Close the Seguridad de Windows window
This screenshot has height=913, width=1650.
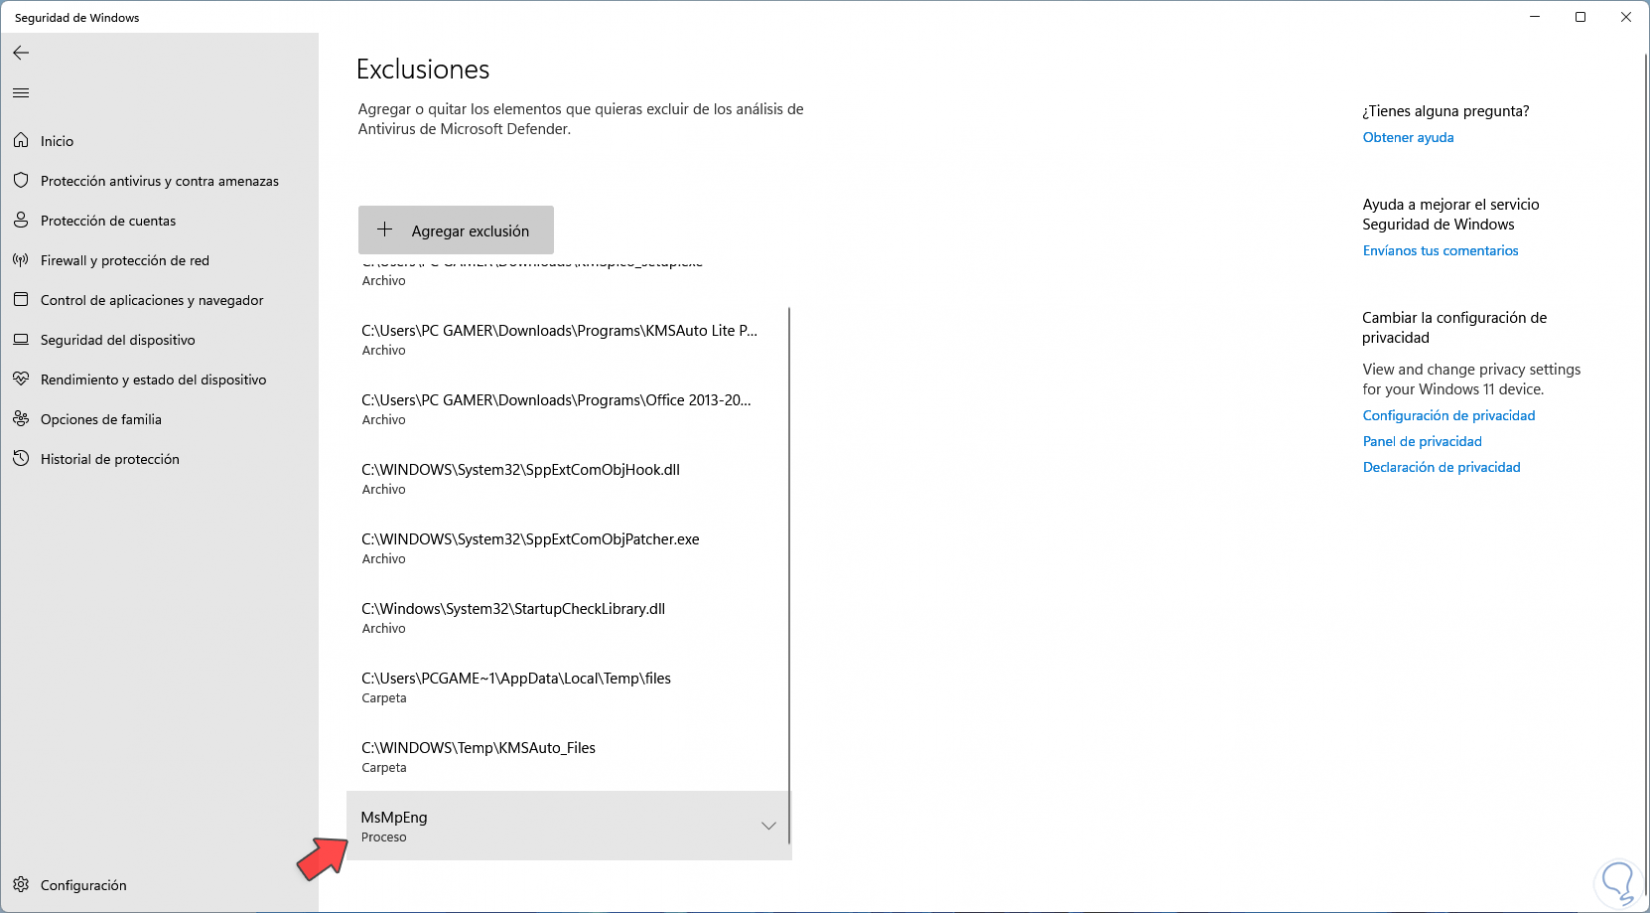[x=1626, y=17]
